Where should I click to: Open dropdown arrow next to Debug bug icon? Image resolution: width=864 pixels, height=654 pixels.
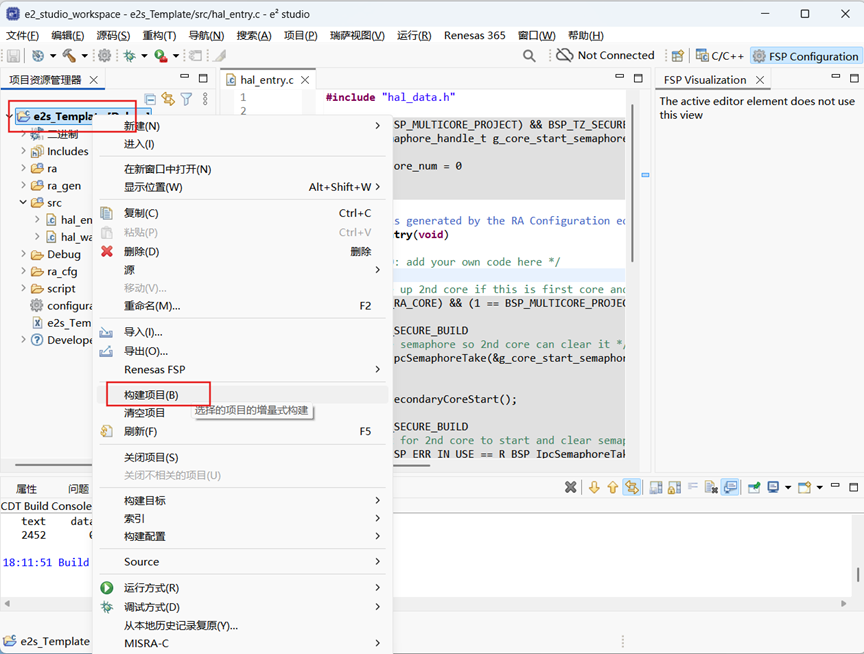[x=144, y=56]
